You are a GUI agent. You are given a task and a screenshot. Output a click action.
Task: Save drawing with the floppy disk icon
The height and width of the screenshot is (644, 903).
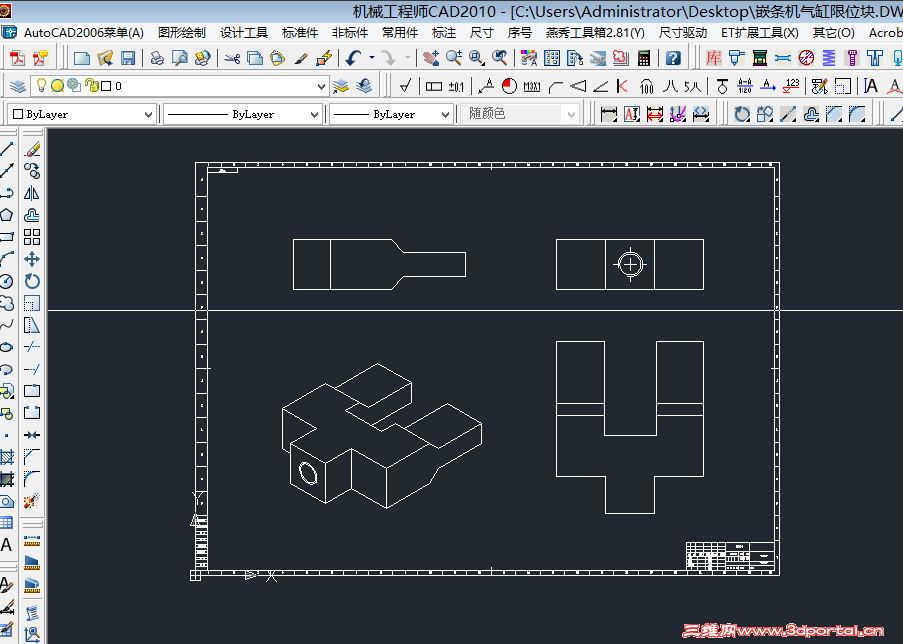coord(127,58)
